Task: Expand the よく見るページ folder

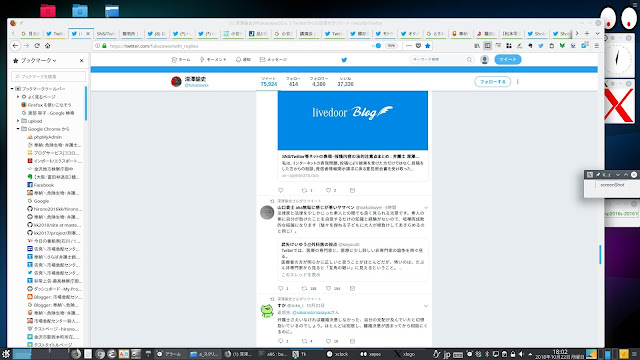Action: (18, 97)
